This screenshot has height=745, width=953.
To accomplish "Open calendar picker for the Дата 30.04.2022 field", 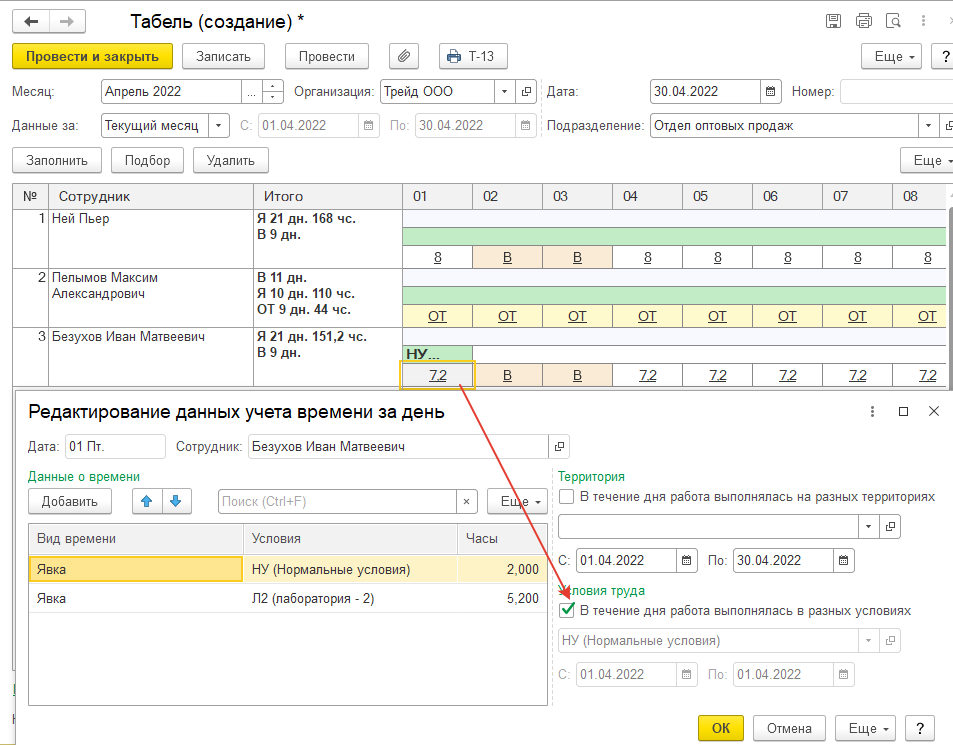I will pyautogui.click(x=770, y=92).
